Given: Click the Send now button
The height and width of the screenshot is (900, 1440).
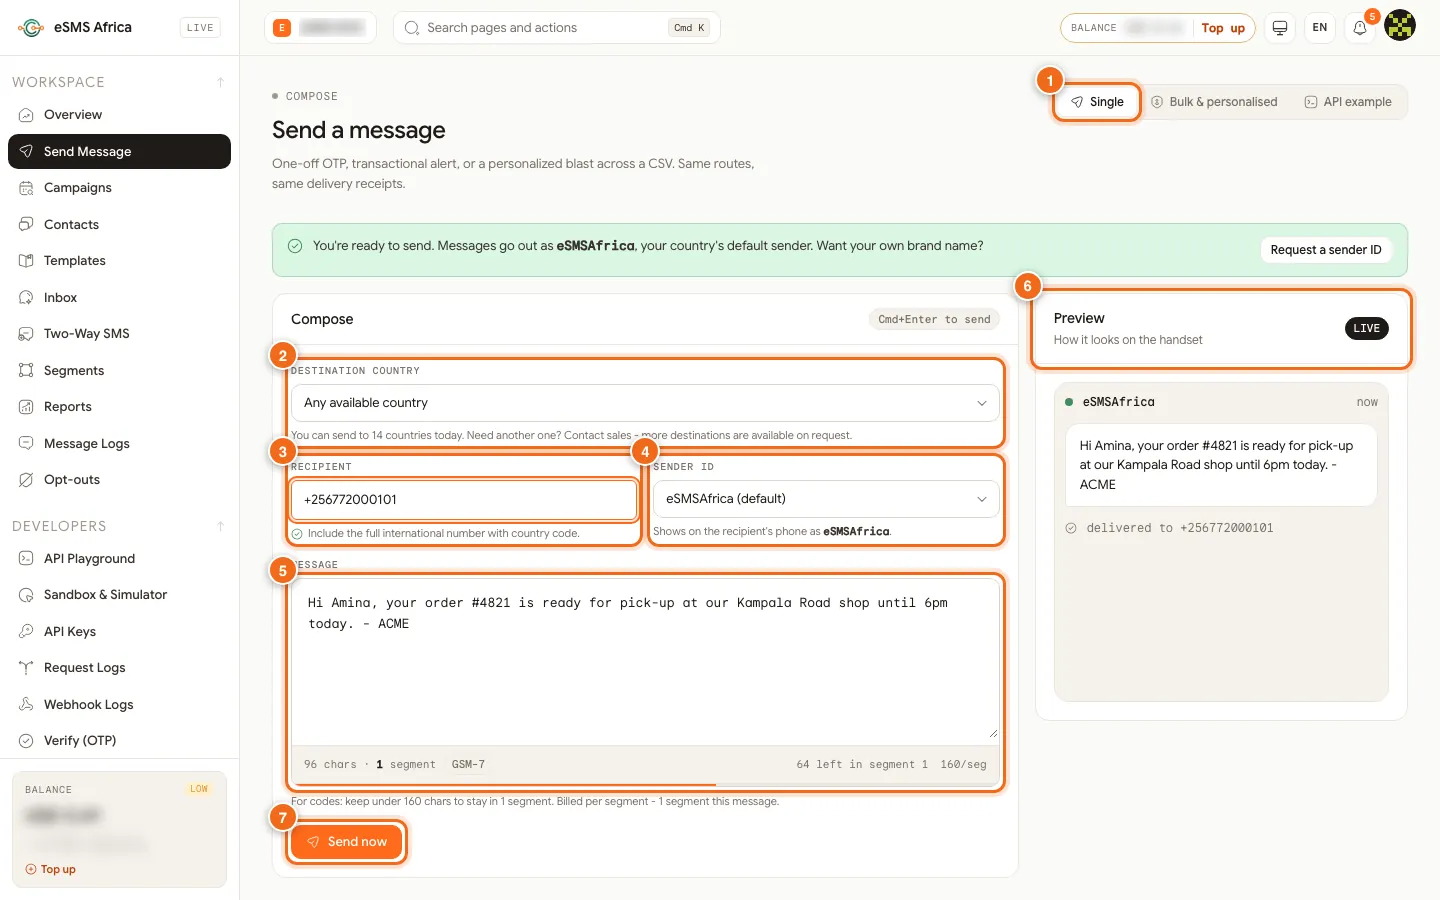Looking at the screenshot, I should (x=346, y=842).
